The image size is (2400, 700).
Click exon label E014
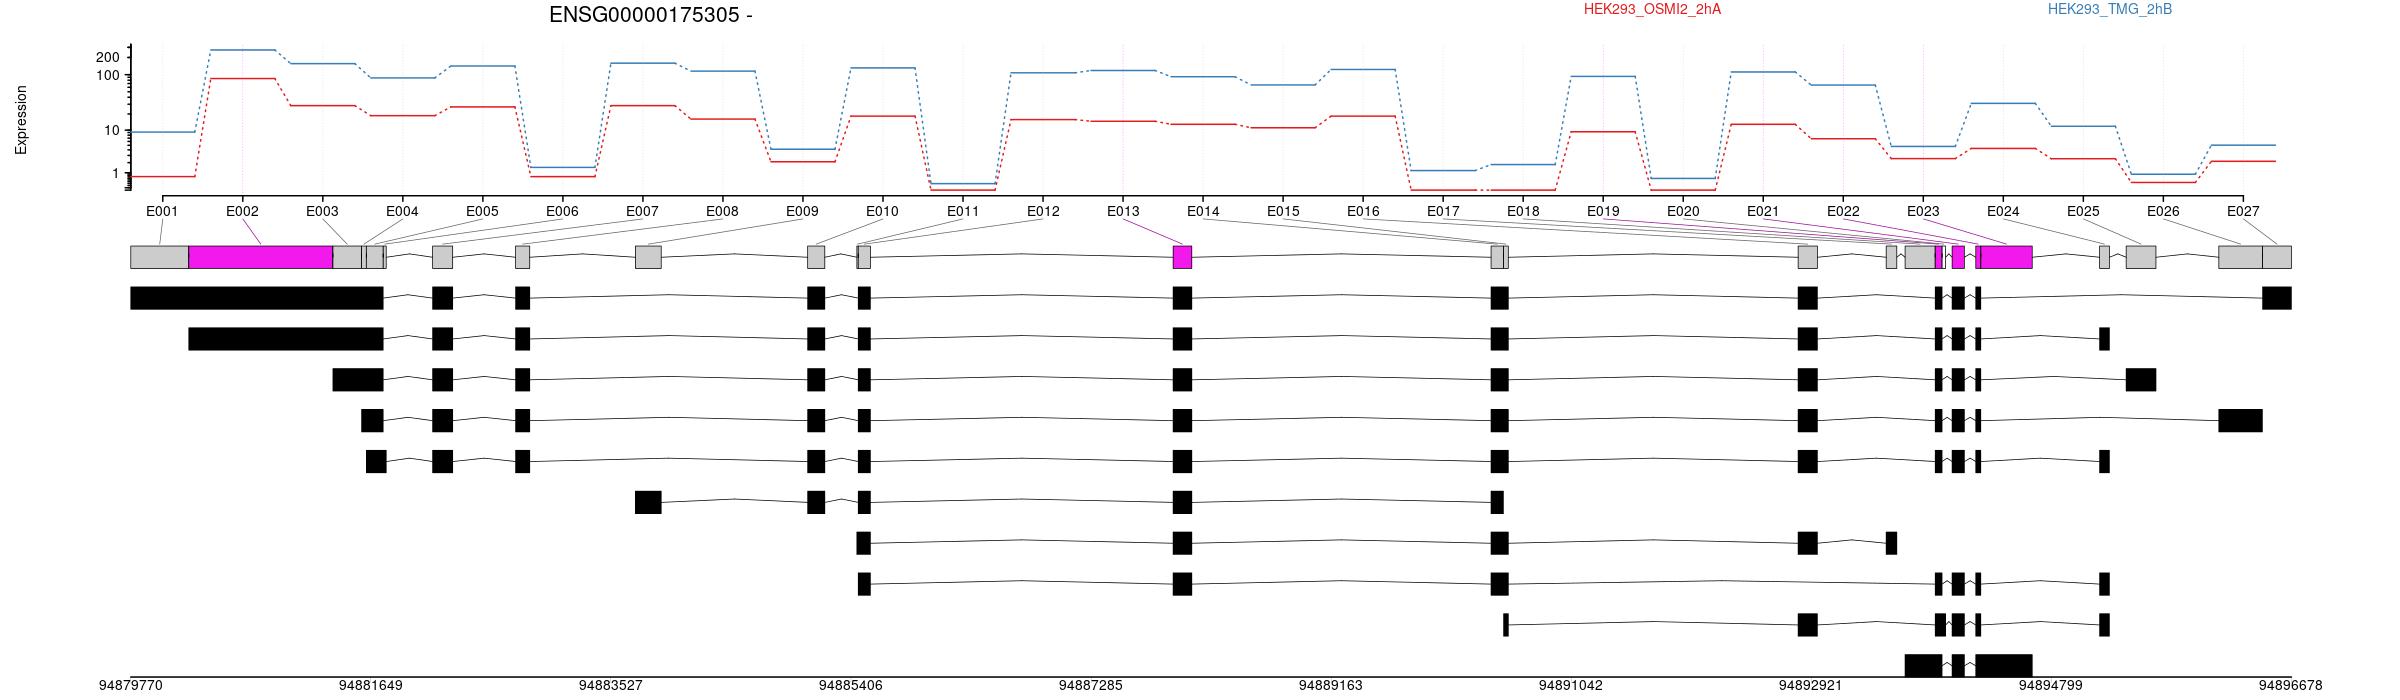1203,211
